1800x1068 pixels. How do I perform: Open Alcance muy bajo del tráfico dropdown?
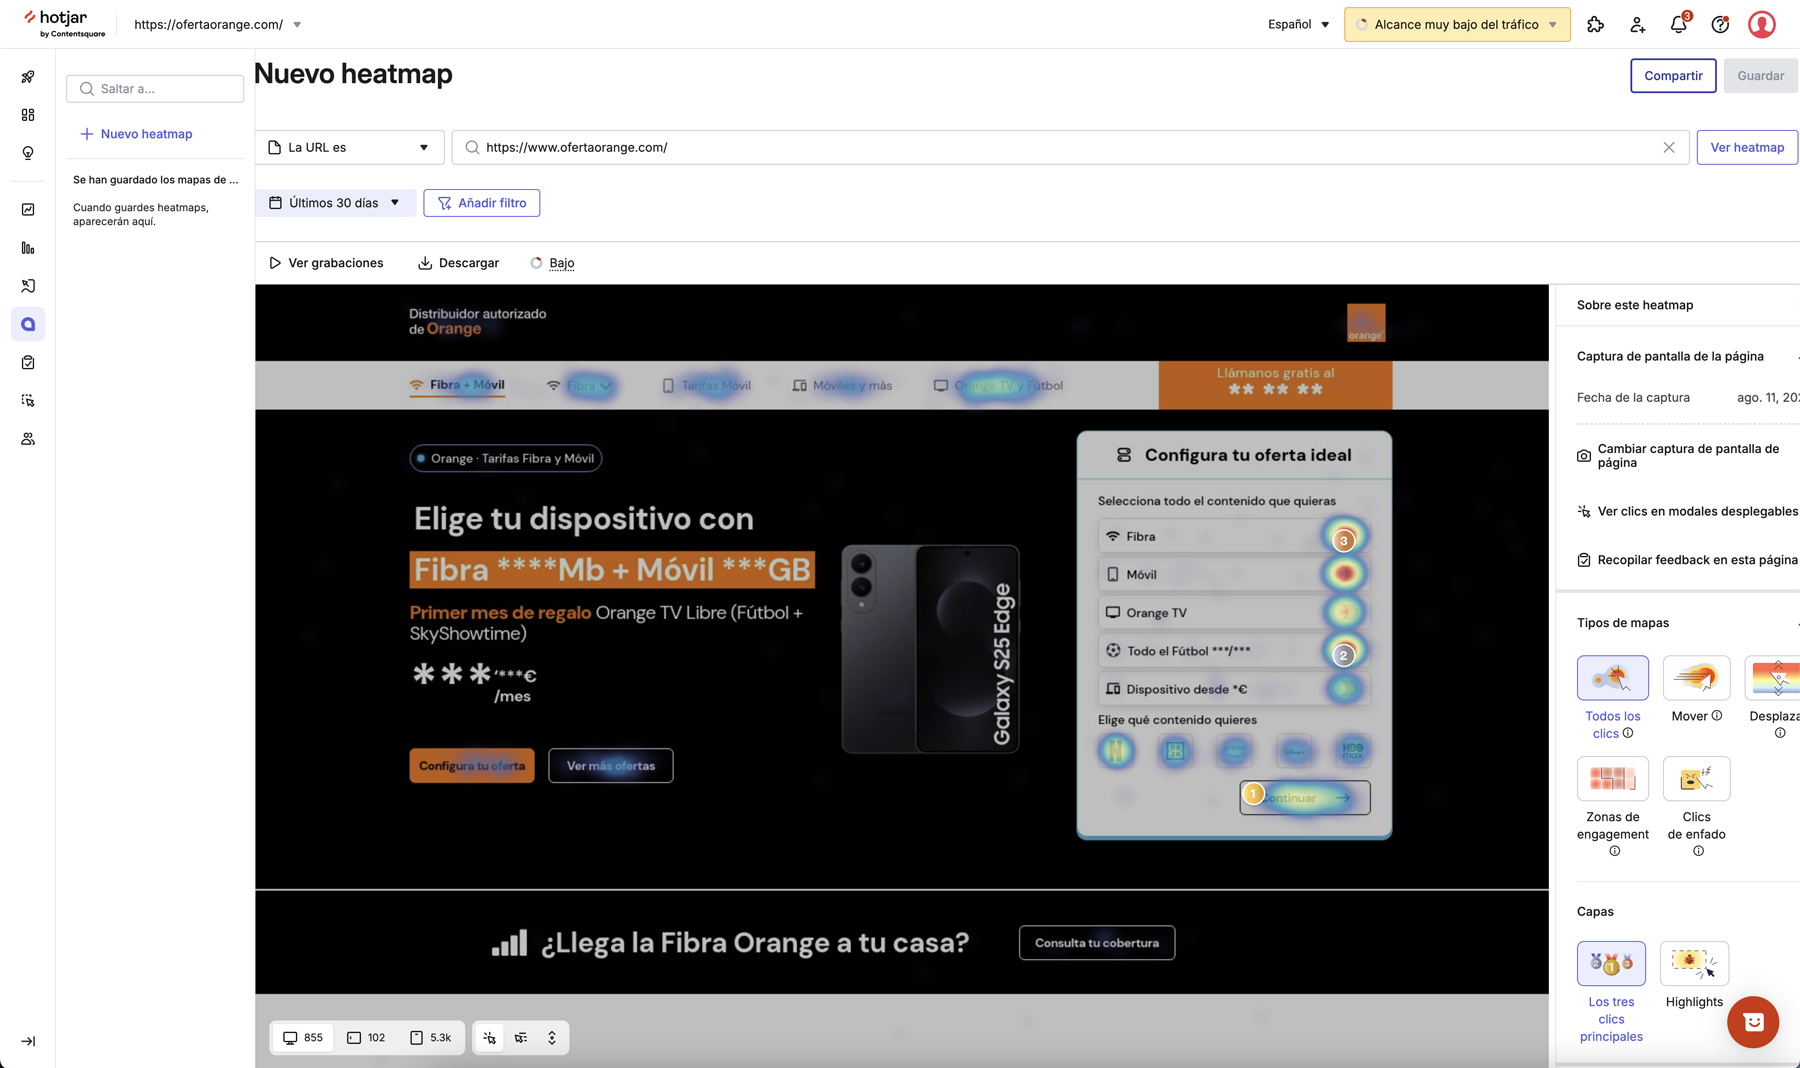pyautogui.click(x=1457, y=24)
